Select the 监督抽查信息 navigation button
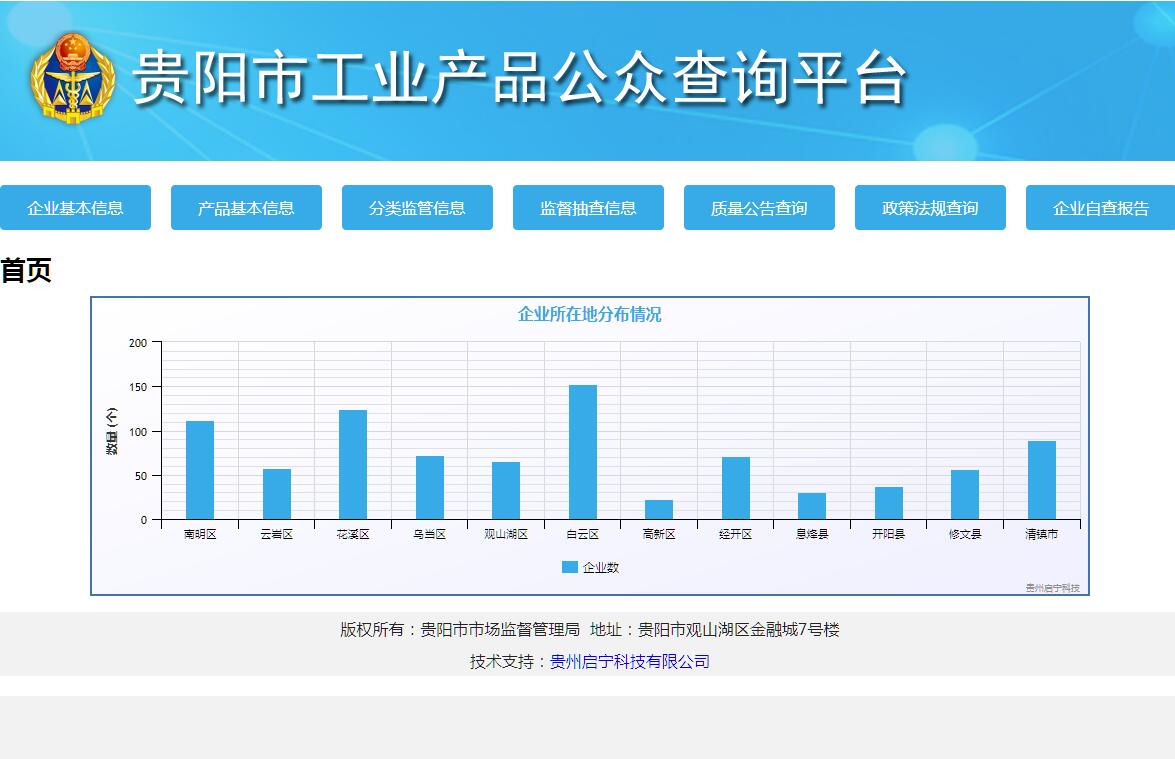This screenshot has height=759, width=1175. (x=588, y=208)
